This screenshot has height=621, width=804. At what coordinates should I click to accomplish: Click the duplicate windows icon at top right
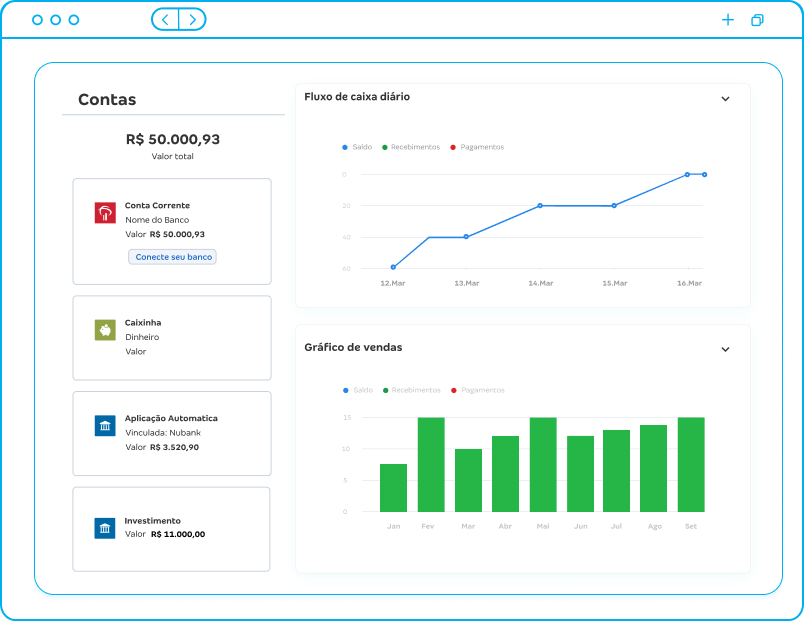pos(757,20)
